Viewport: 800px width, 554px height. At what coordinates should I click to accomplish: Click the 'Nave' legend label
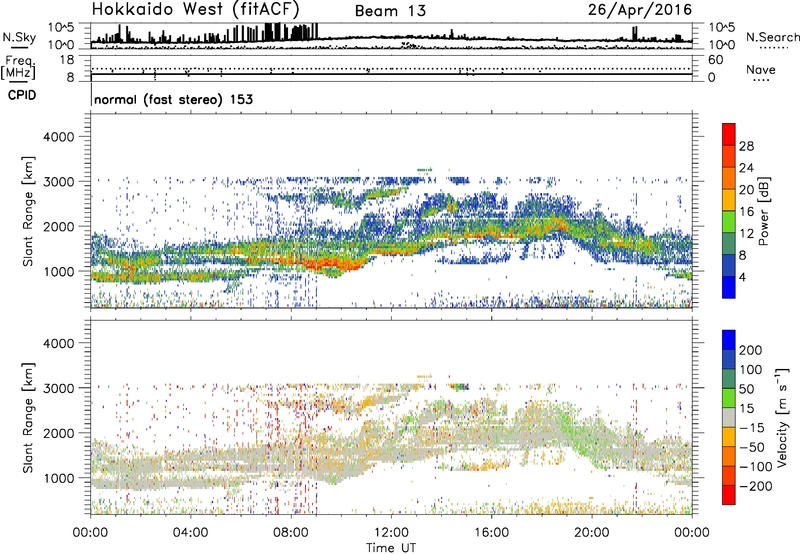click(x=760, y=69)
